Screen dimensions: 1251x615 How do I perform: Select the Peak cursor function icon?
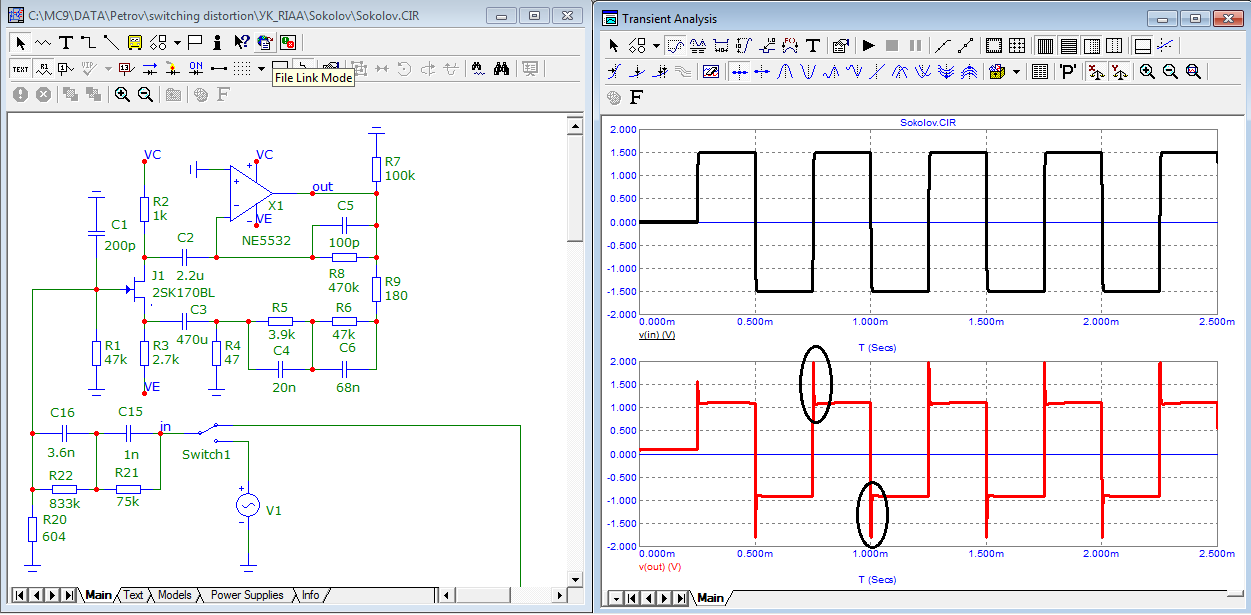tap(785, 72)
